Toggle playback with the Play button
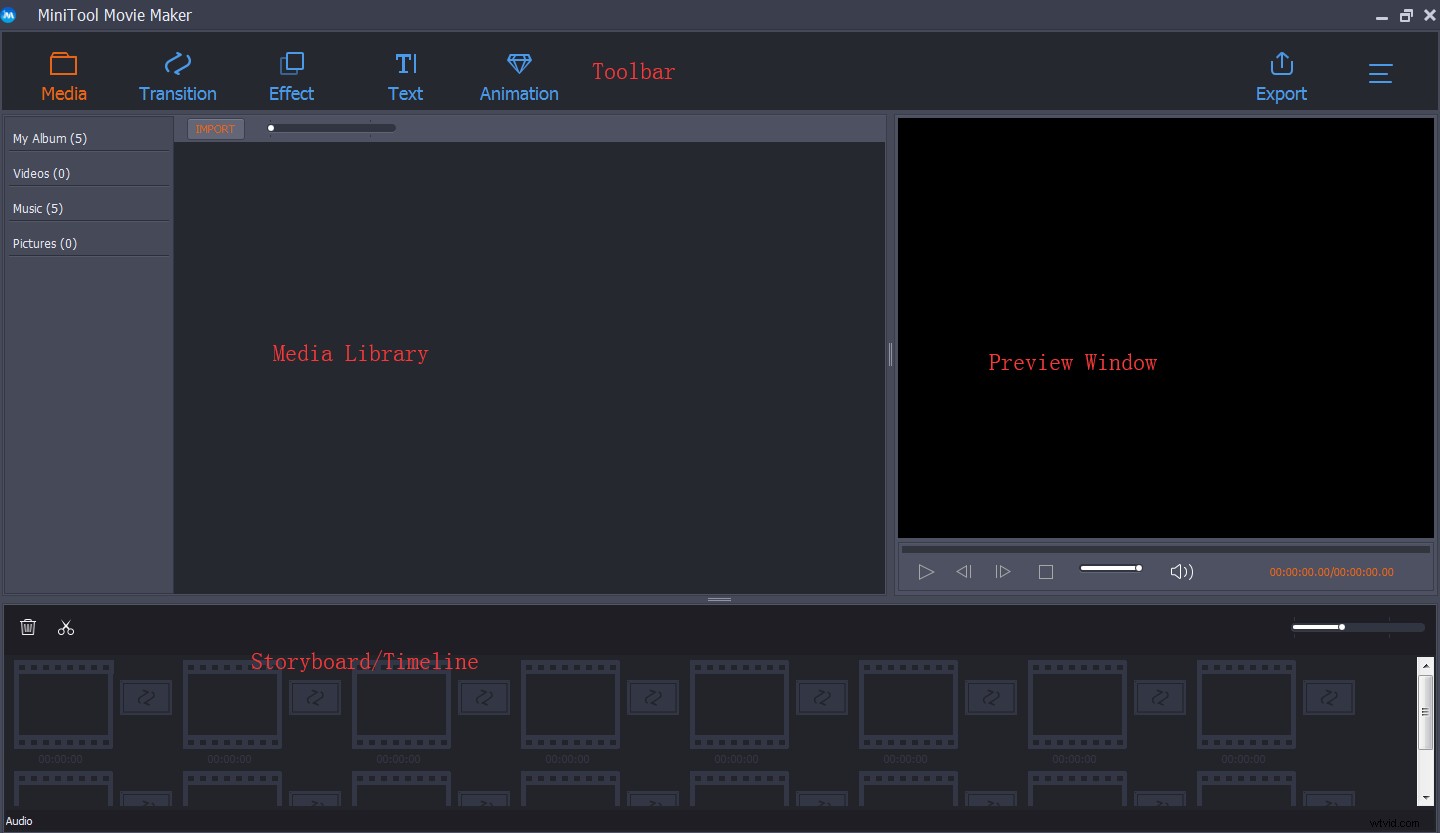The width and height of the screenshot is (1440, 833). (x=926, y=571)
